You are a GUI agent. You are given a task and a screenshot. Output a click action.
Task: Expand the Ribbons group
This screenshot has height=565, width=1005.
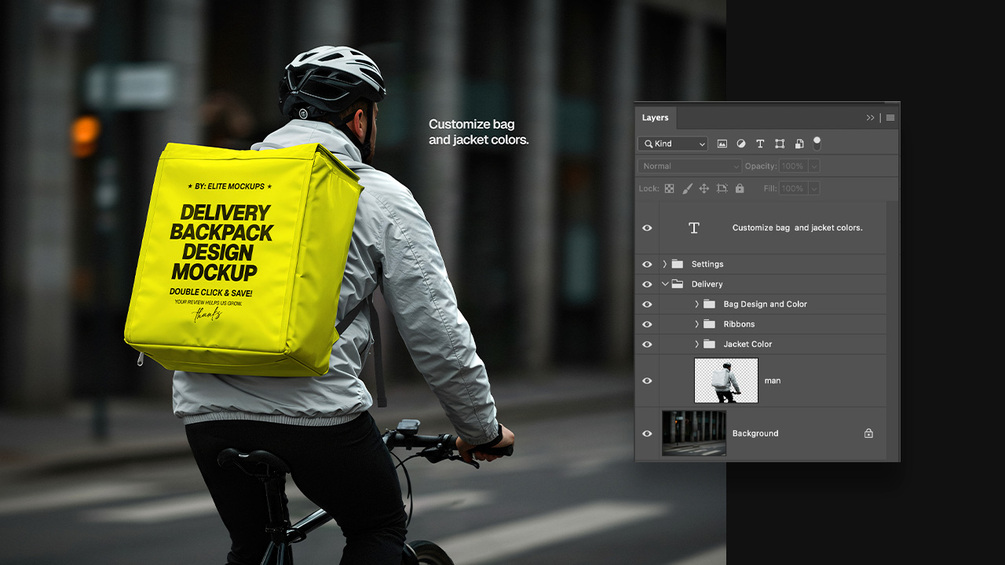pos(697,324)
